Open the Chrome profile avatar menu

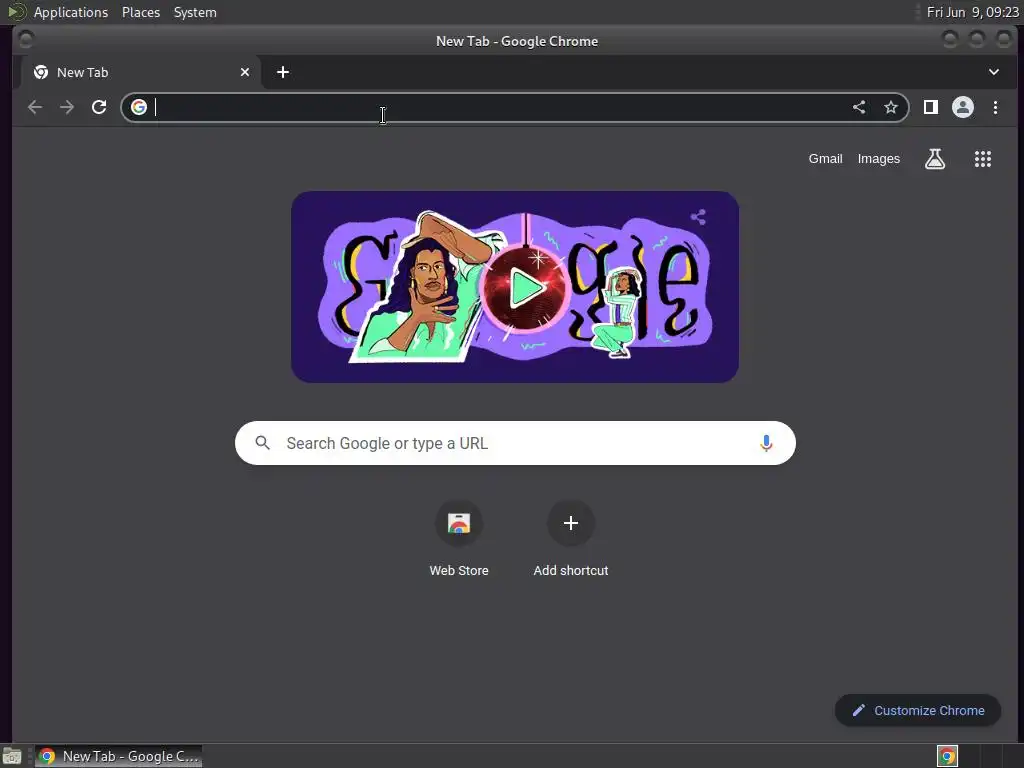click(963, 107)
